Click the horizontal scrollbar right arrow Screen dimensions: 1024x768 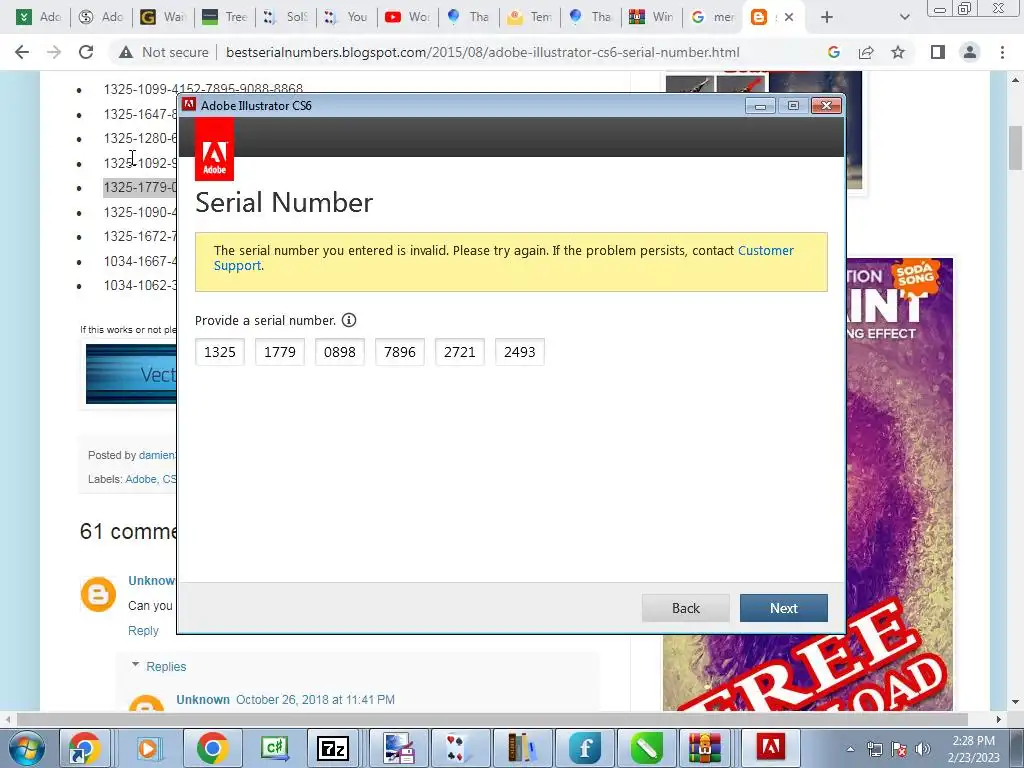coord(998,719)
